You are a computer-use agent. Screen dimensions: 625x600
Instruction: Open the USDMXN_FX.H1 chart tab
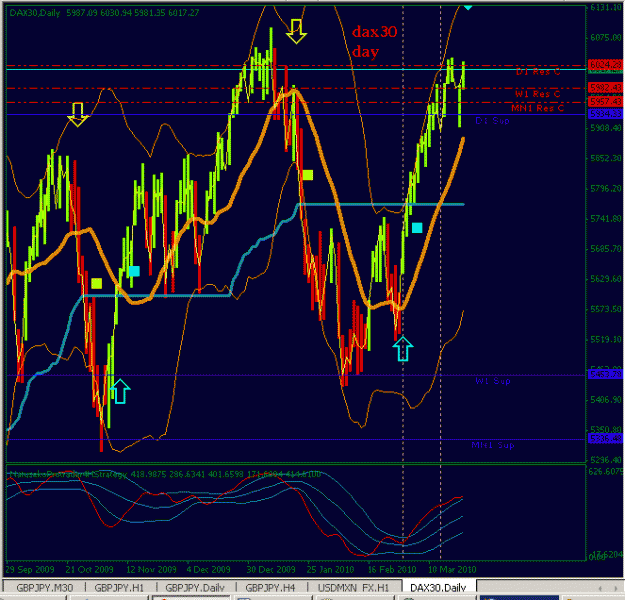(354, 588)
